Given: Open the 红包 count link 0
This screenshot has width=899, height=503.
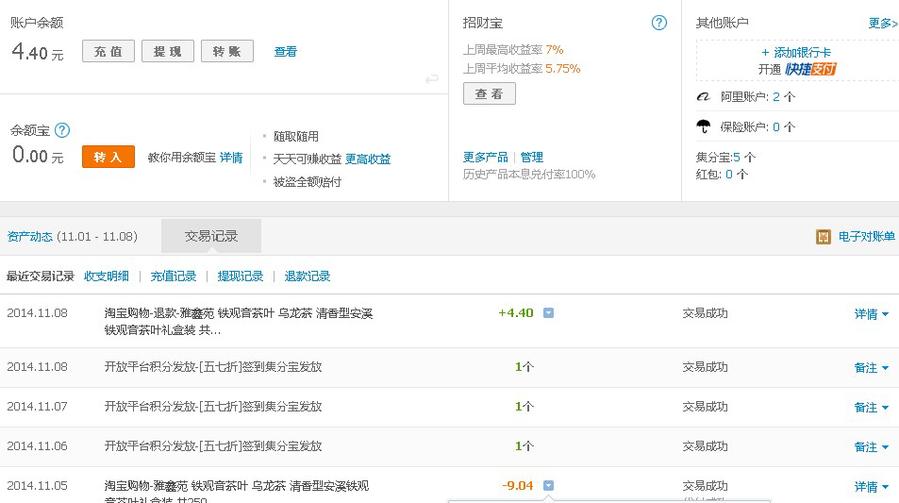Looking at the screenshot, I should pyautogui.click(x=729, y=174).
